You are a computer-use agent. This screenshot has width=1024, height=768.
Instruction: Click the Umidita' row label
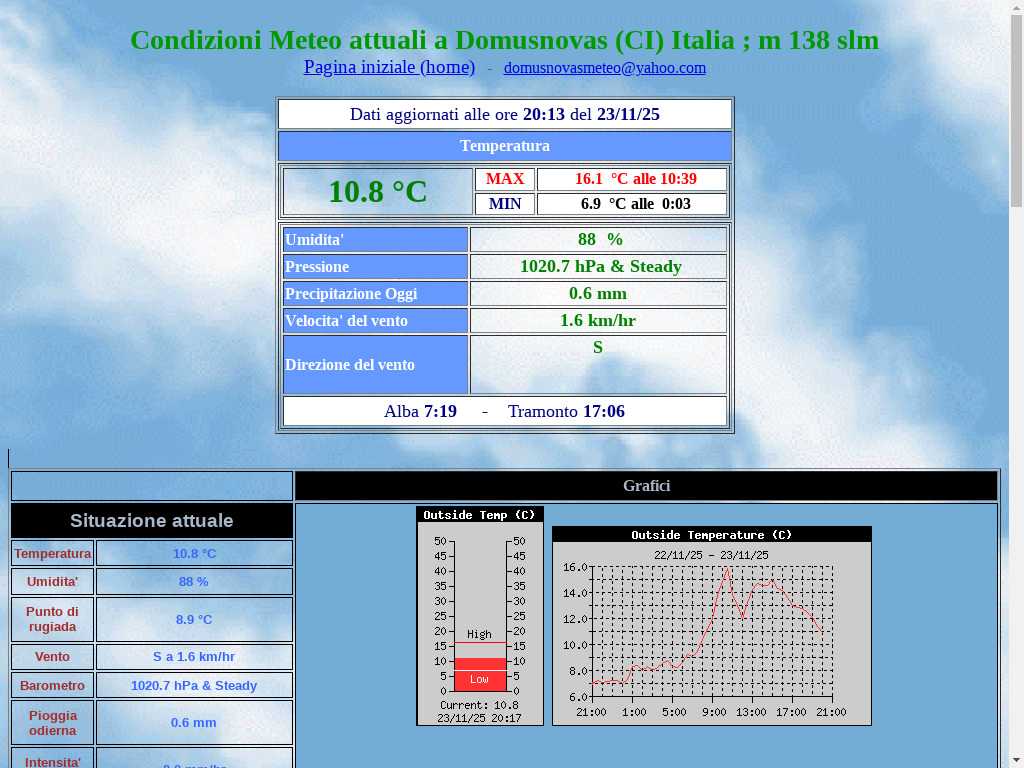tap(375, 240)
